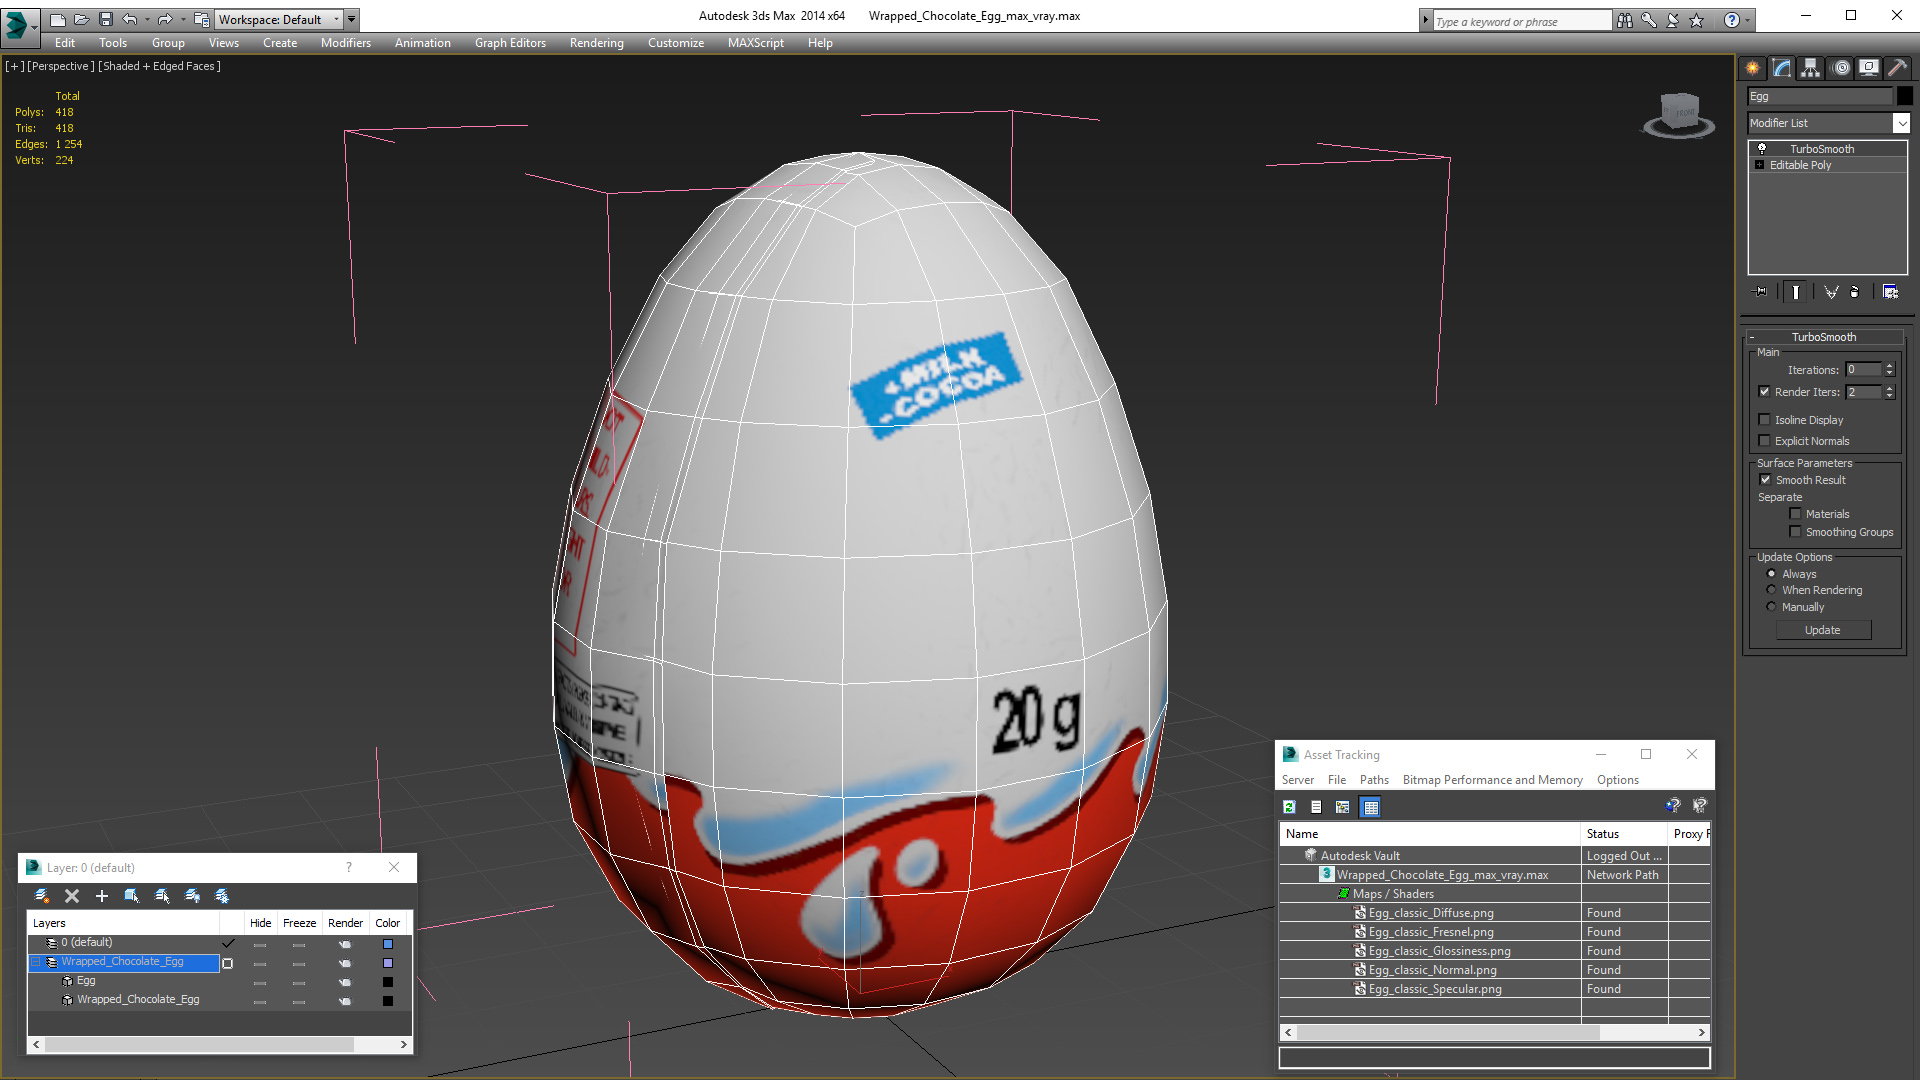Open the Modifier List dropdown
The image size is (1920, 1080).
[1901, 123]
